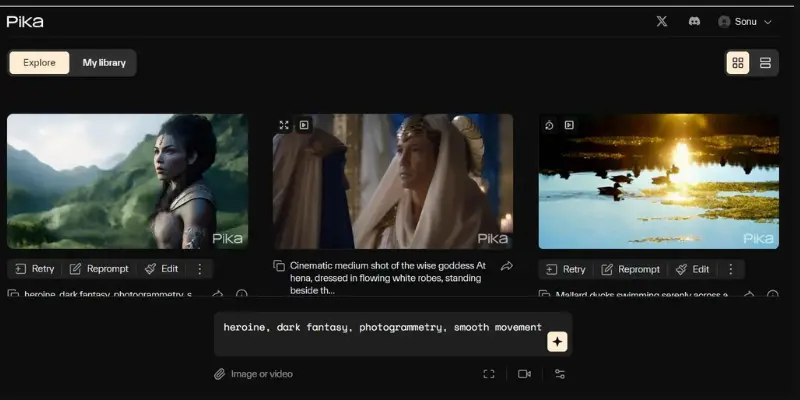Reprompt the mallard ducks video
This screenshot has height=400, width=800.
pos(631,269)
